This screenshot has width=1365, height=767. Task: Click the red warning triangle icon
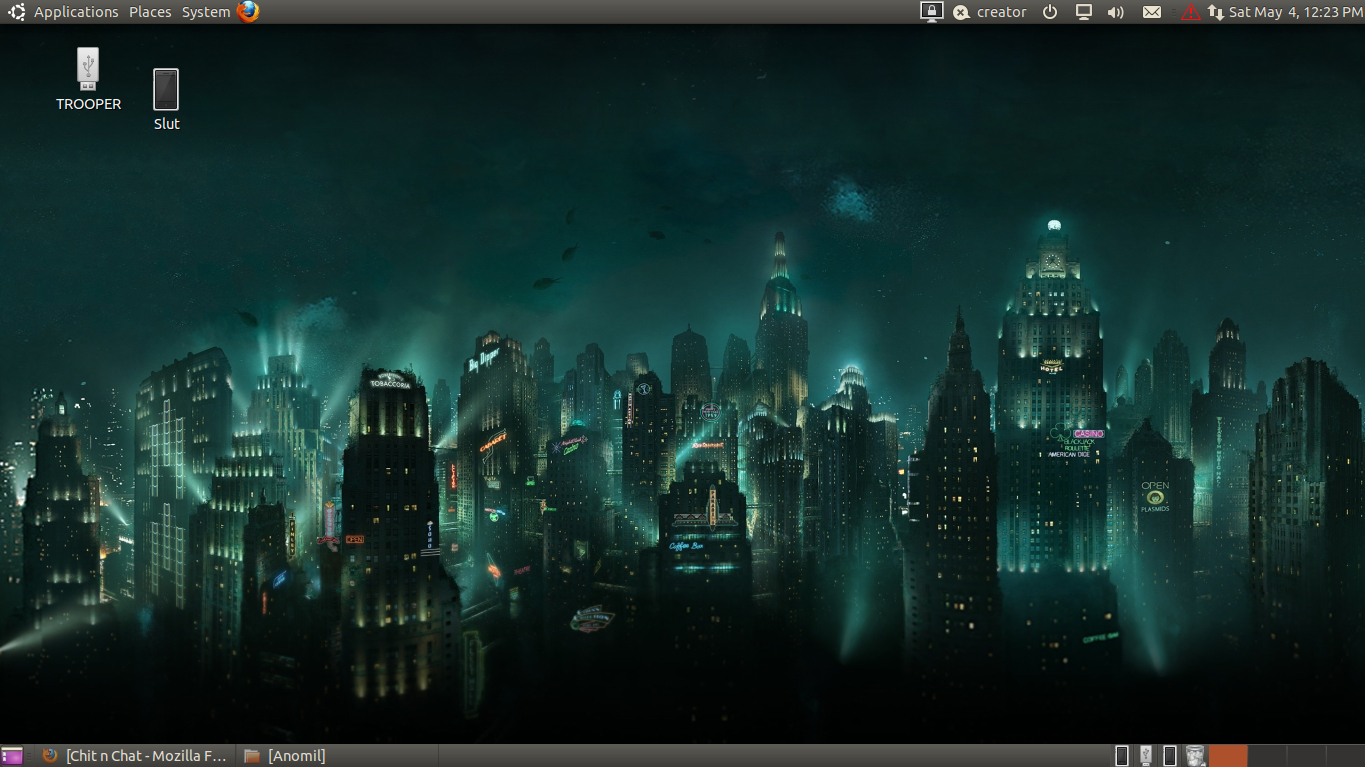(1190, 12)
